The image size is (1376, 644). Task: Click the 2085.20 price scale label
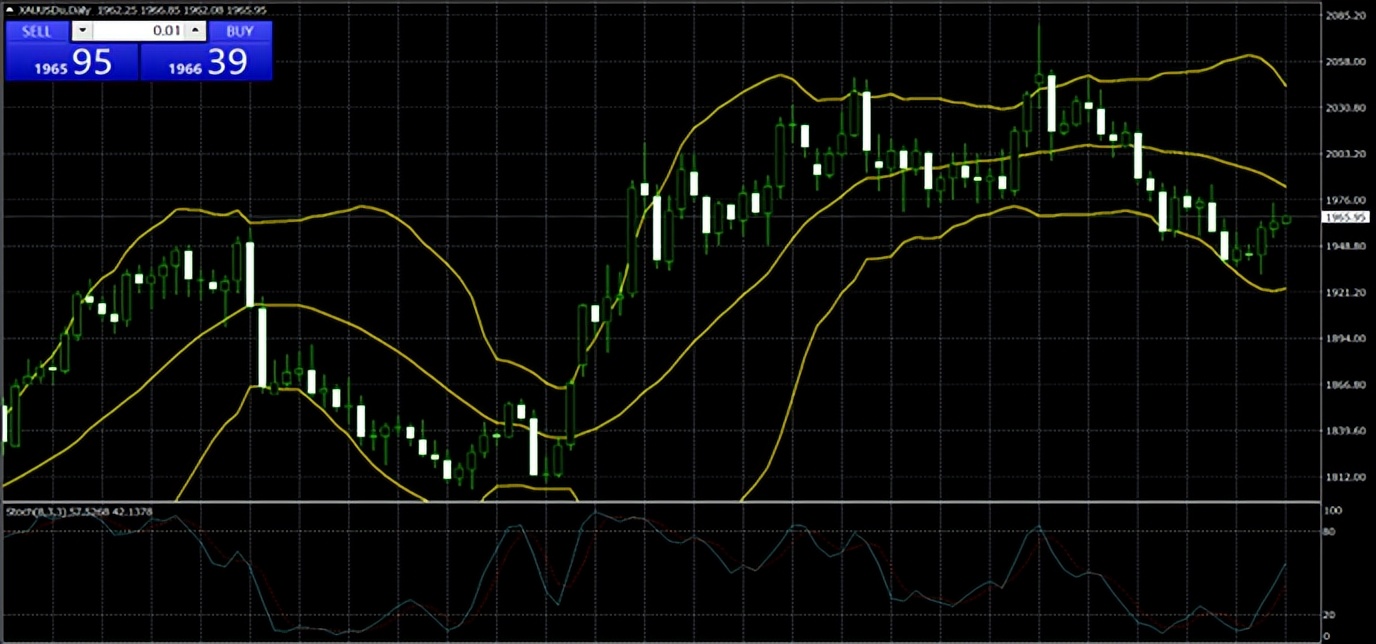[x=1343, y=16]
